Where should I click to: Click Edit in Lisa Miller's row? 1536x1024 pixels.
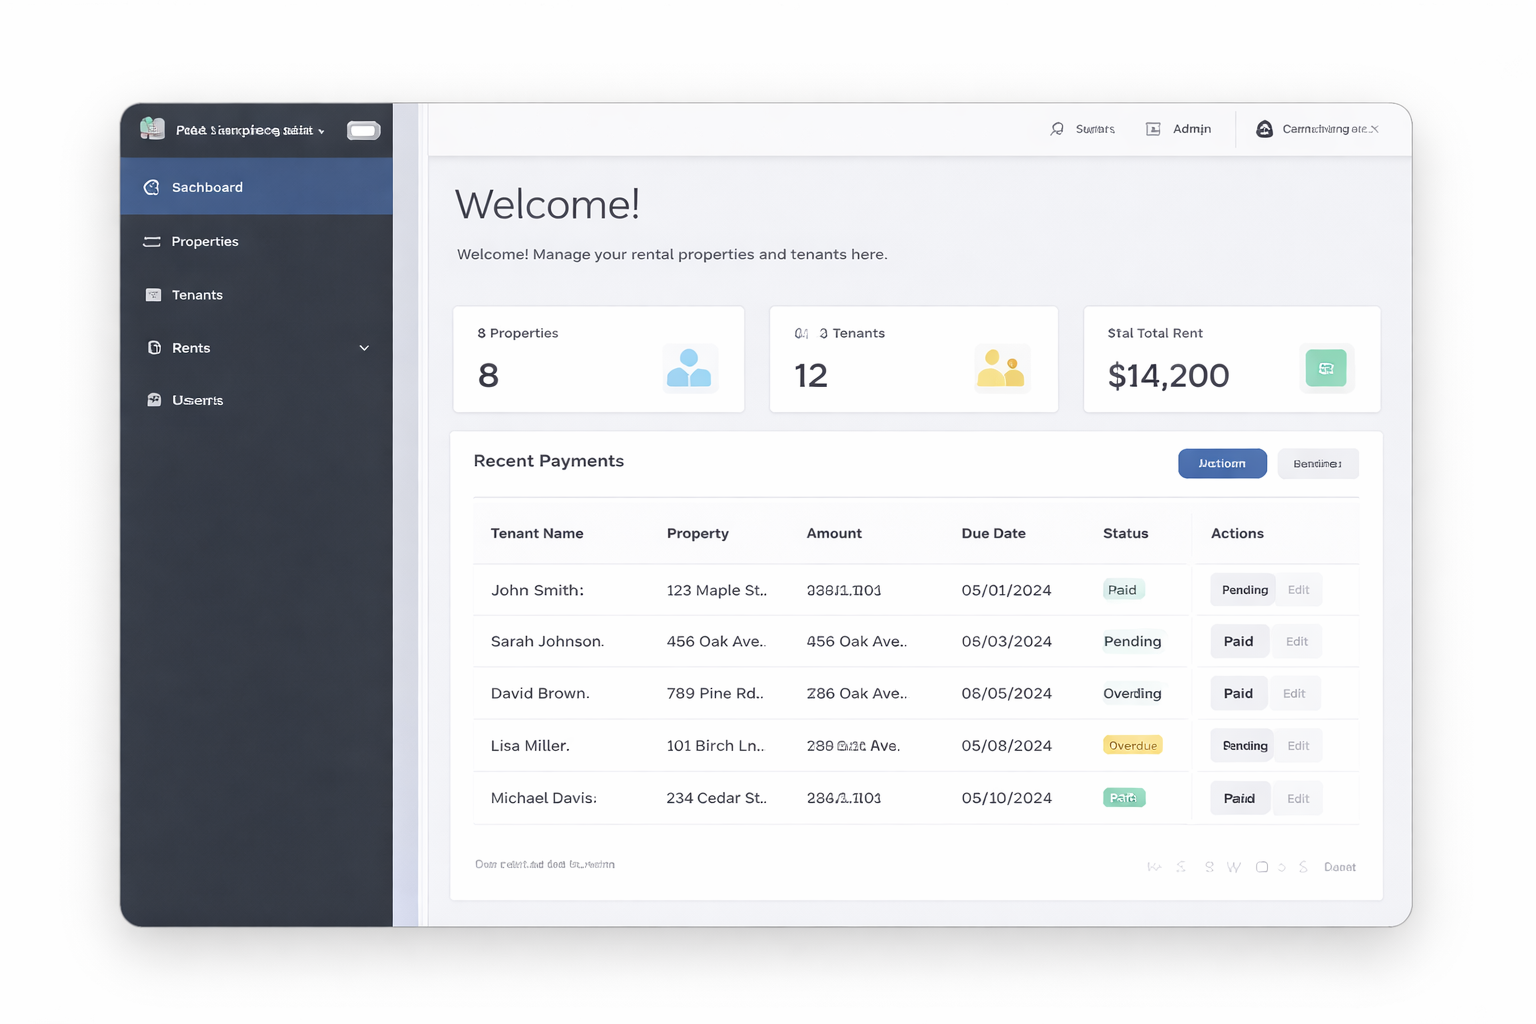coord(1299,745)
